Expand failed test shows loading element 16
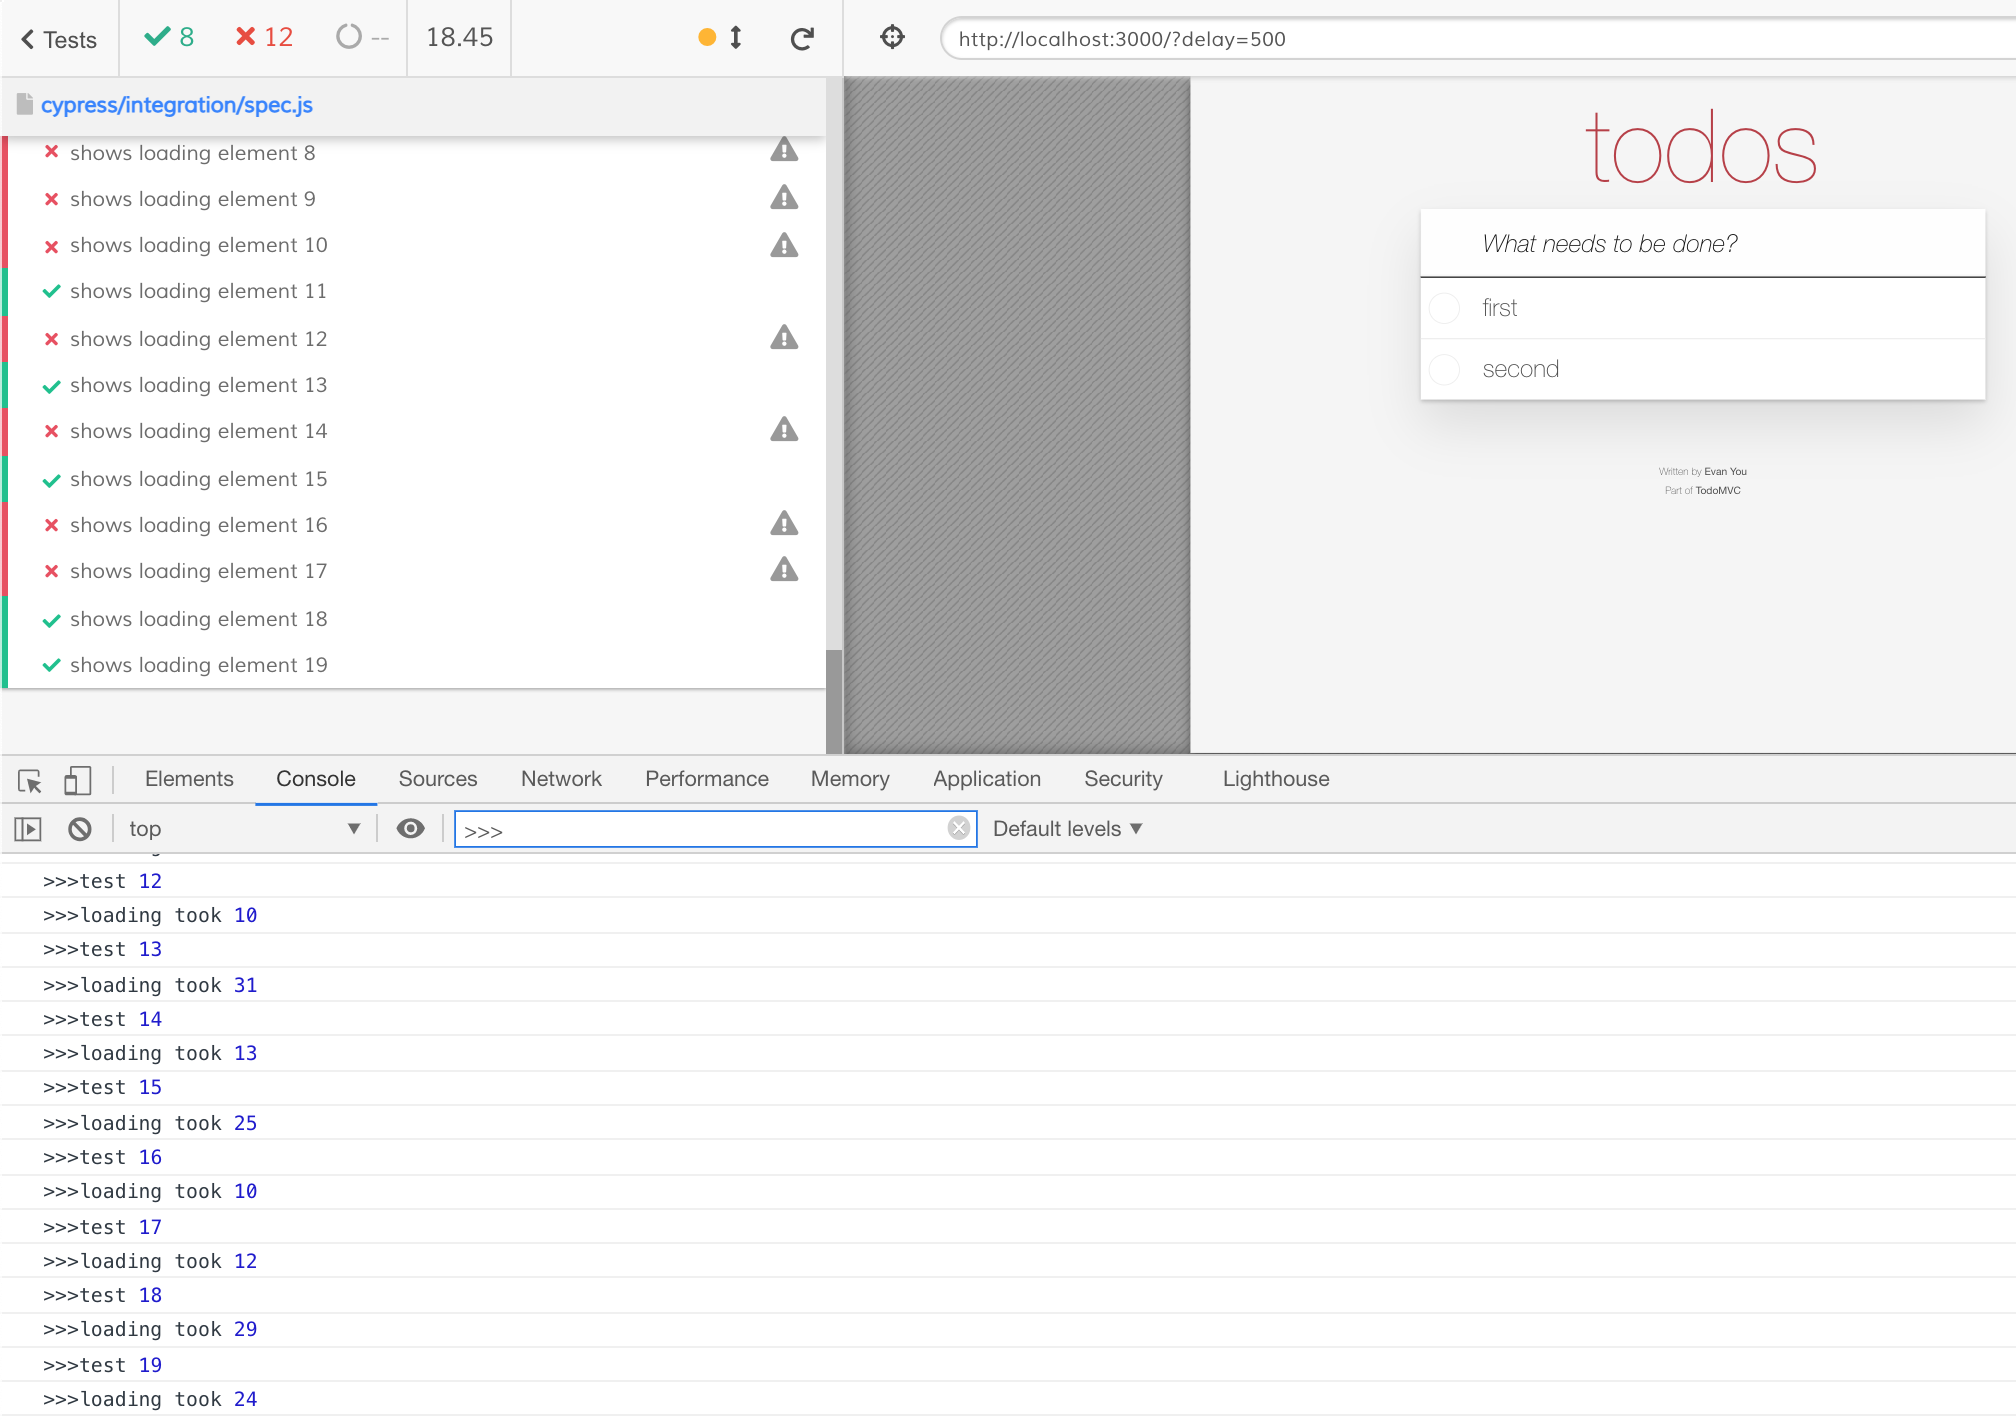The width and height of the screenshot is (2016, 1420). click(198, 525)
